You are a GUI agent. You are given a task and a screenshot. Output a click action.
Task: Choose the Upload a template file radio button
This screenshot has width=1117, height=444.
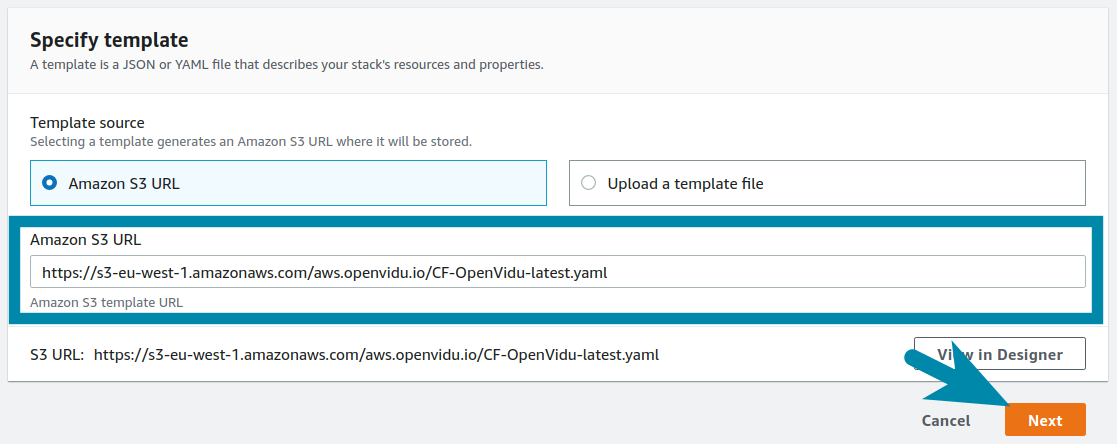click(588, 183)
